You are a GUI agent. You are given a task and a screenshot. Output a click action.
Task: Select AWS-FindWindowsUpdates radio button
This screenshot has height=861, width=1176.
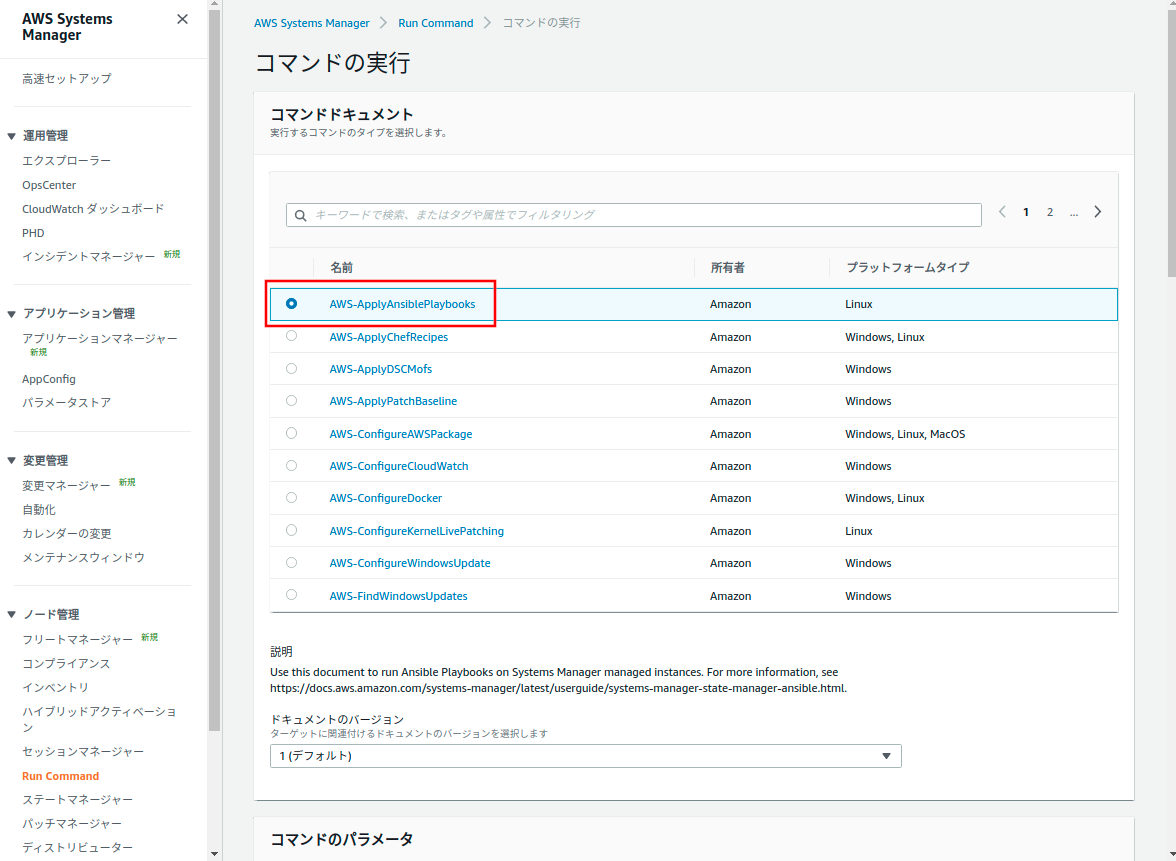pyautogui.click(x=291, y=594)
